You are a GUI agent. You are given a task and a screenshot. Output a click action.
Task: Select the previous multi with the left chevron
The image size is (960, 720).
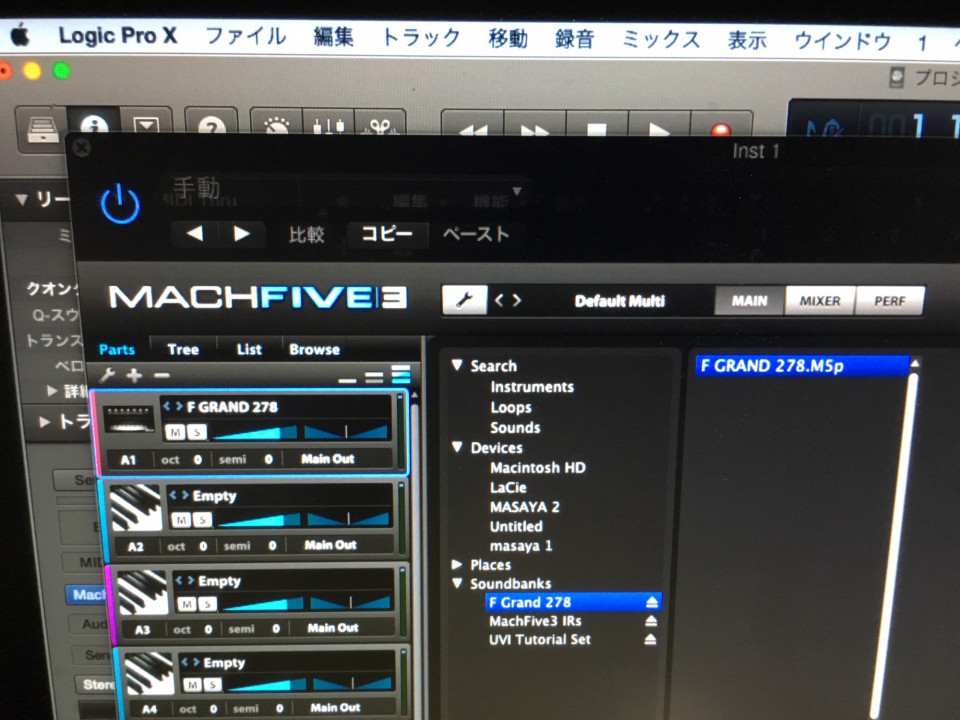[499, 300]
